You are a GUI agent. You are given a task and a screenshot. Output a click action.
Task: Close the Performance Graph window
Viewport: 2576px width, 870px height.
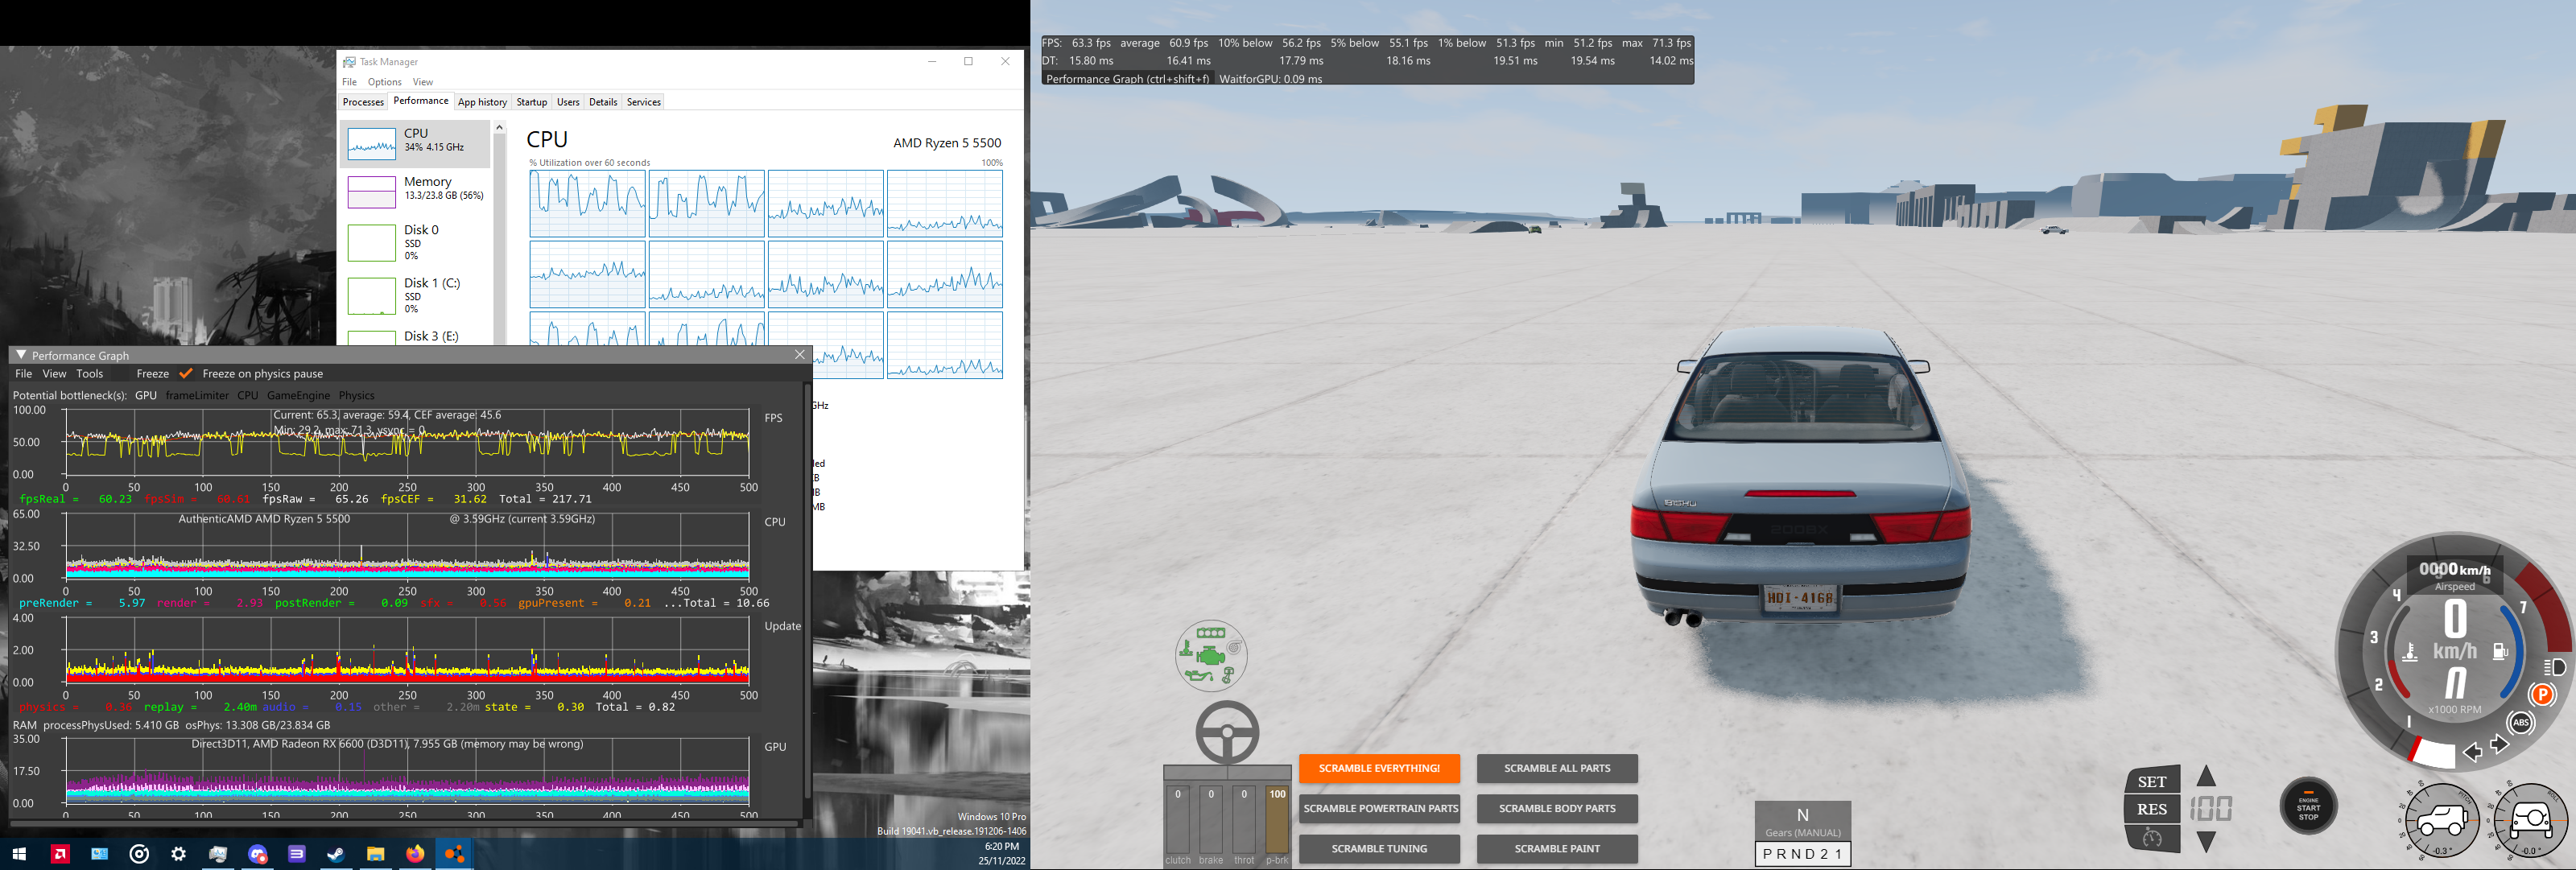(x=799, y=355)
